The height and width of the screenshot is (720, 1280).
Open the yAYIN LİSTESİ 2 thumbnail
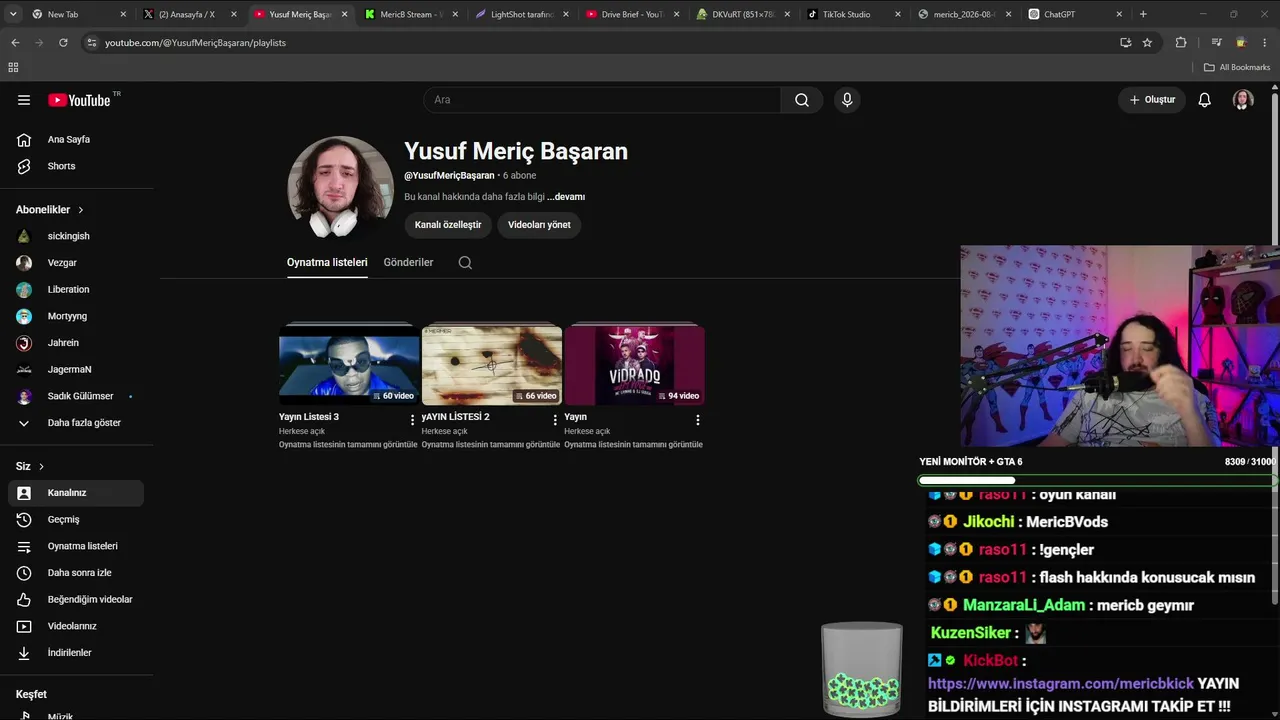coord(492,364)
